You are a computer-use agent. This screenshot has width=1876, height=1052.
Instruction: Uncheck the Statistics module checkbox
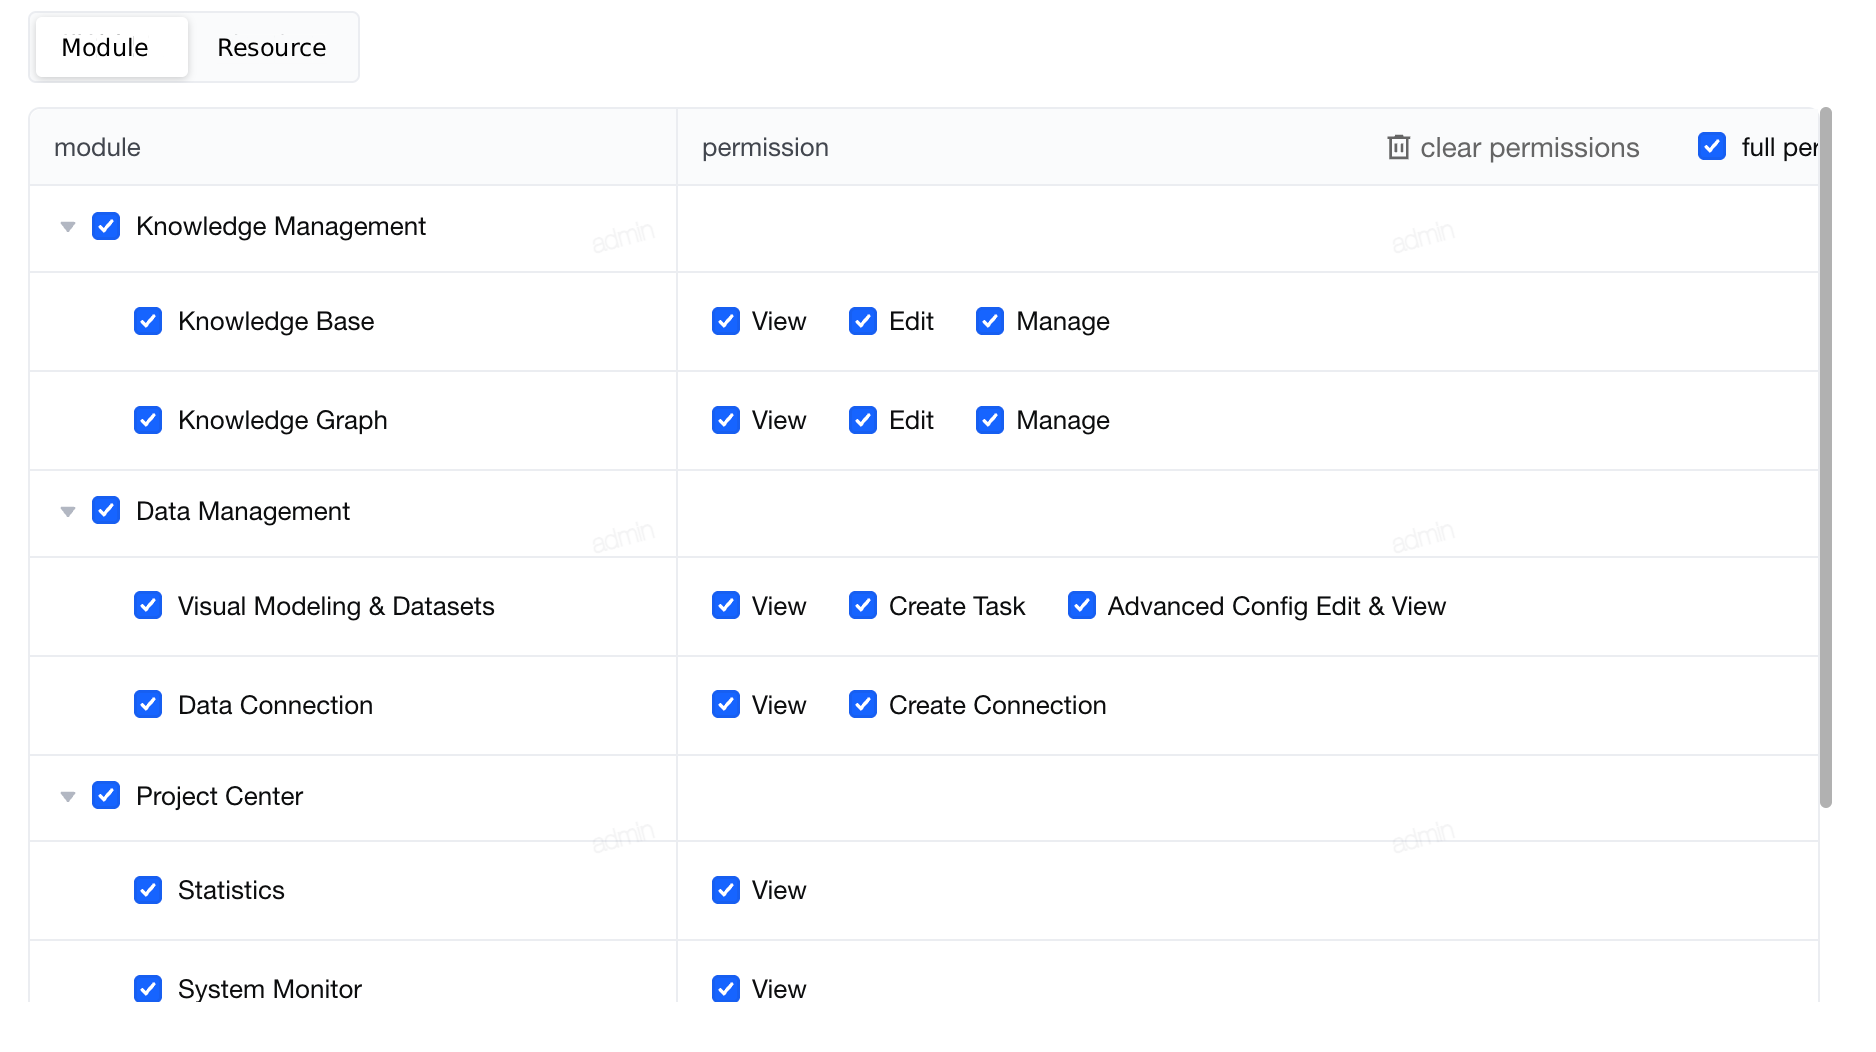pyautogui.click(x=148, y=890)
